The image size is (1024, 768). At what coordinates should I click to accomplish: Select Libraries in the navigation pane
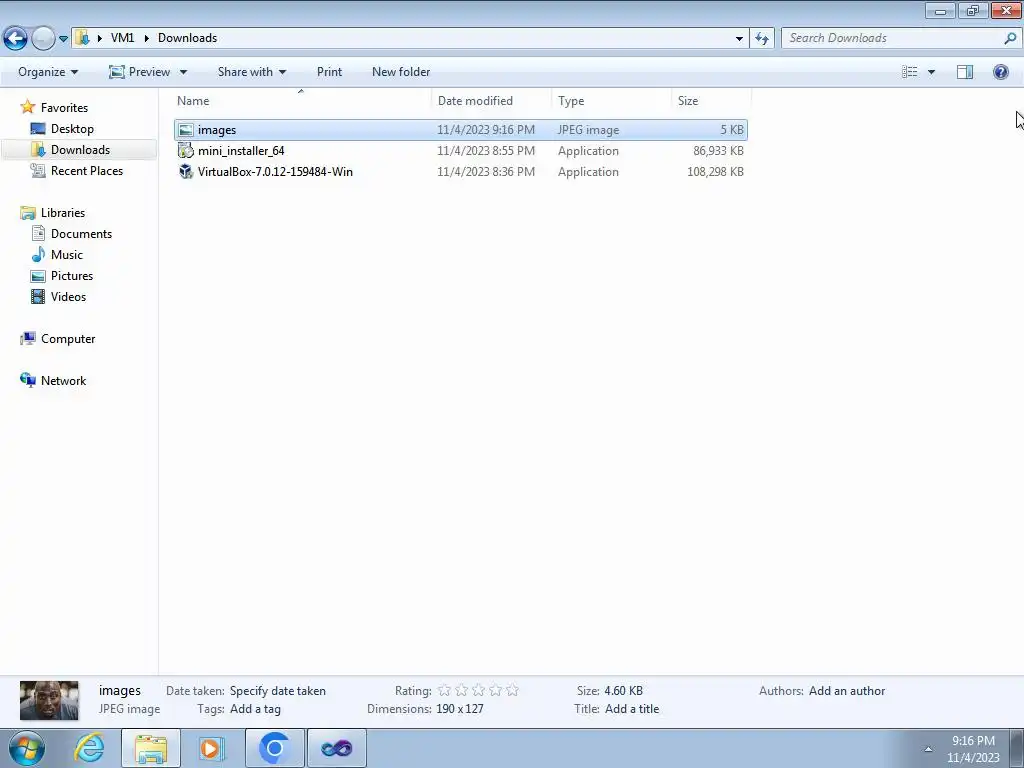pyautogui.click(x=63, y=213)
